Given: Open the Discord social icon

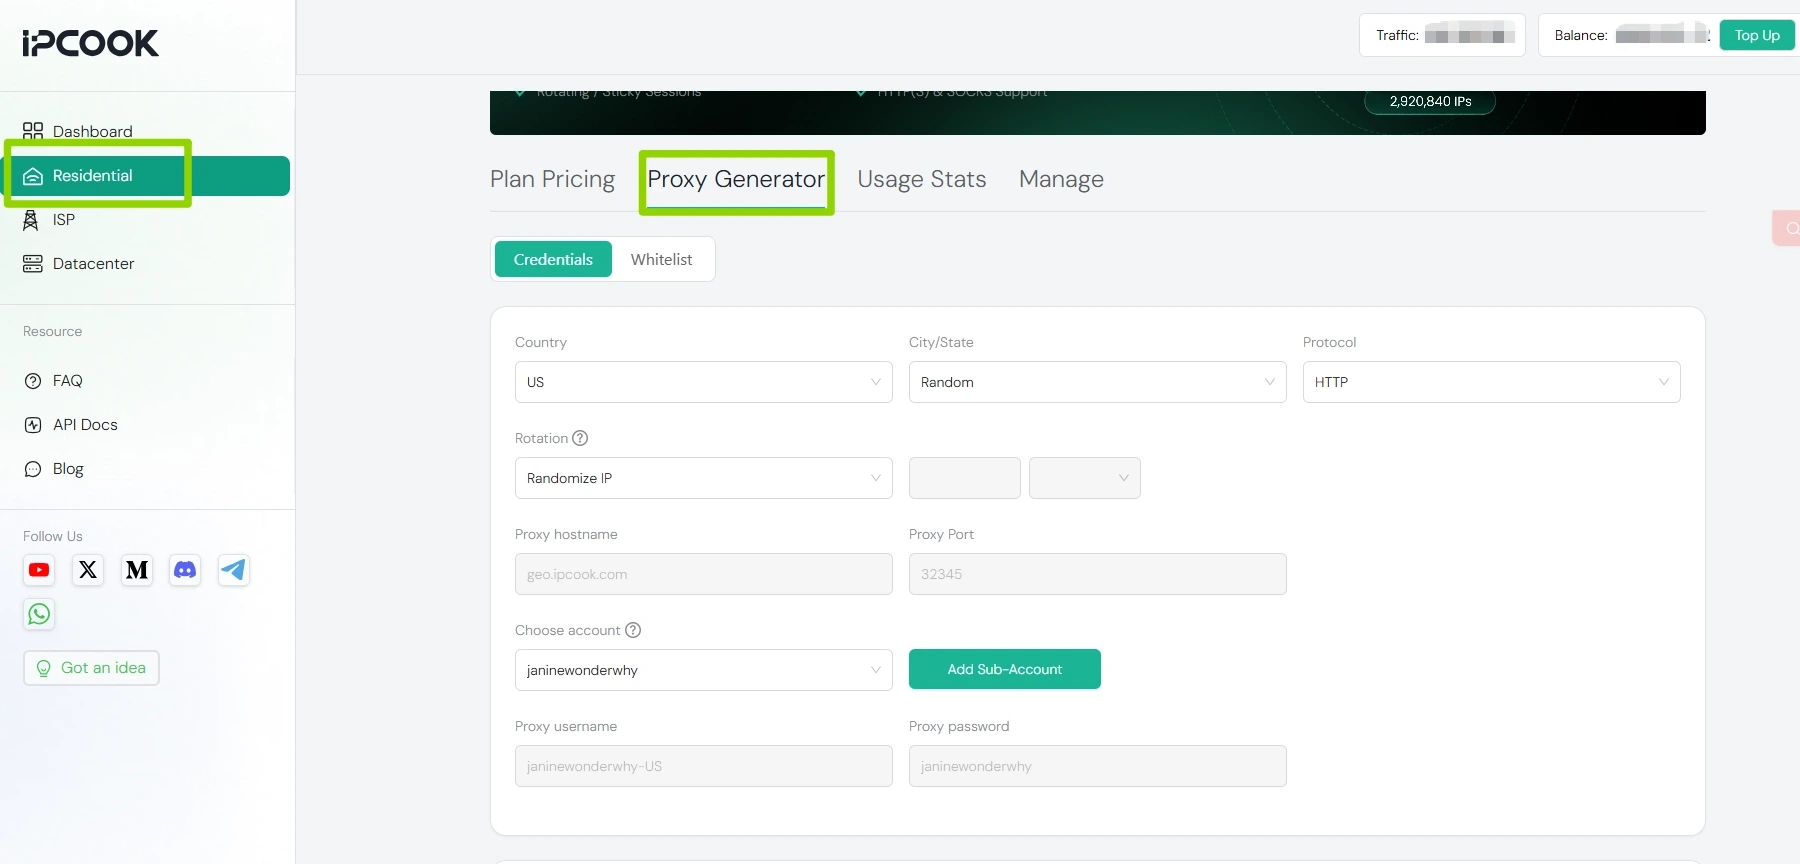Looking at the screenshot, I should (185, 570).
